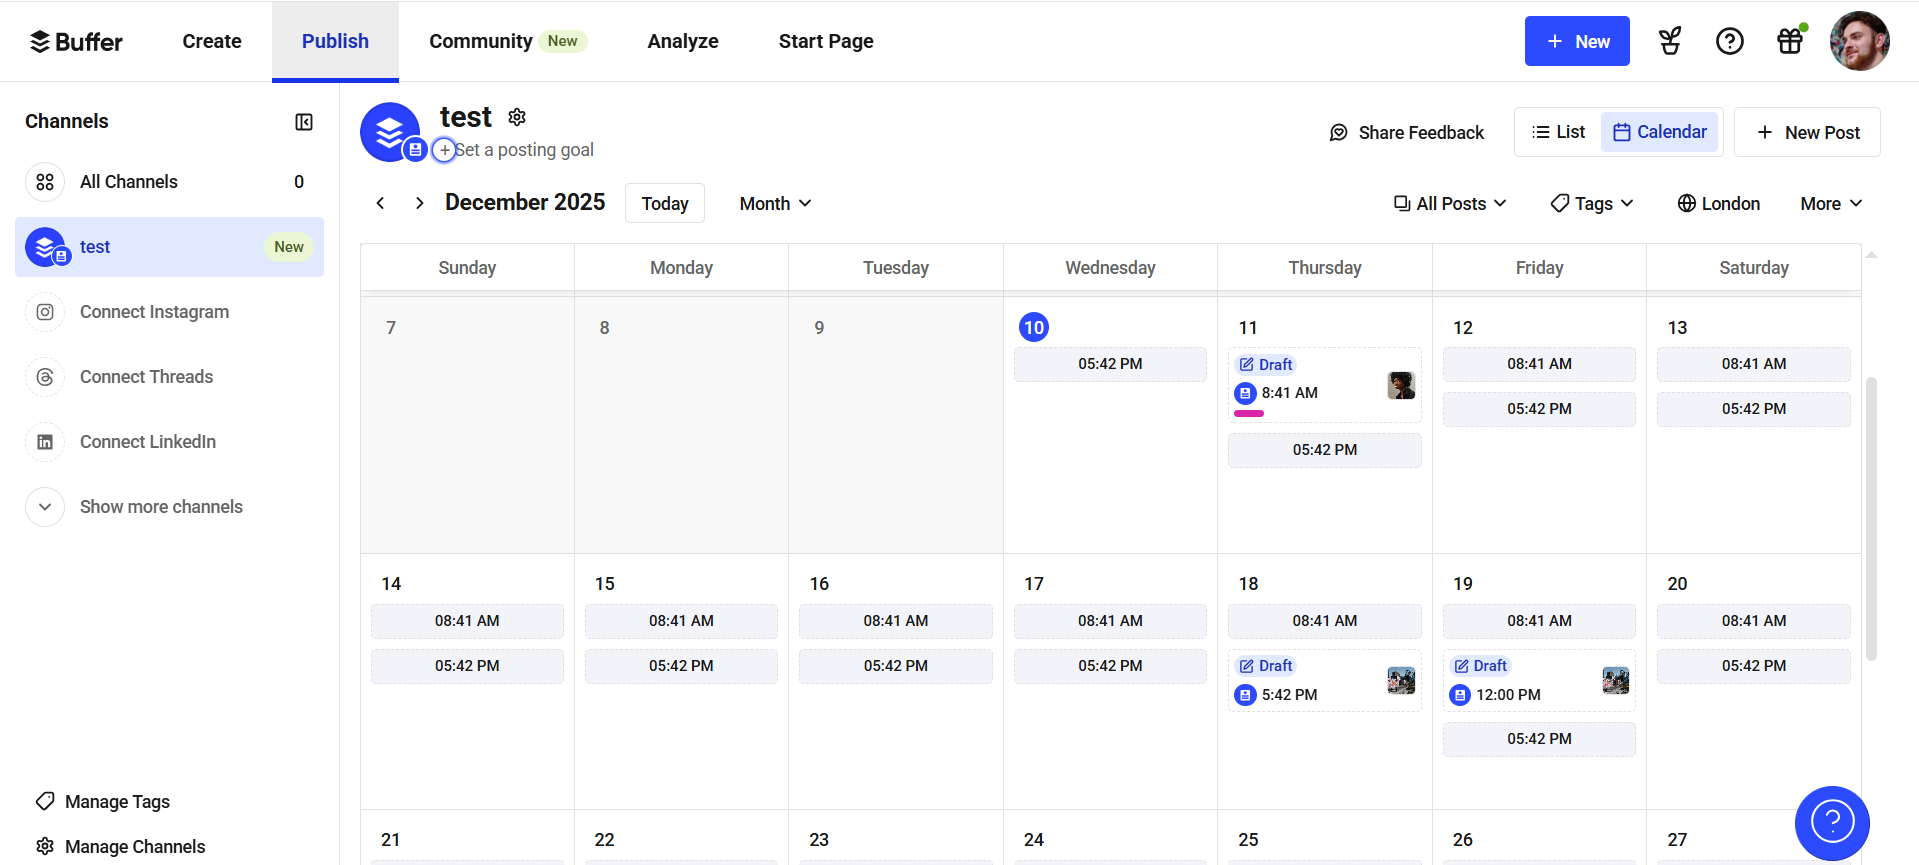Open the Create tab
The image size is (1919, 865).
pyautogui.click(x=212, y=41)
